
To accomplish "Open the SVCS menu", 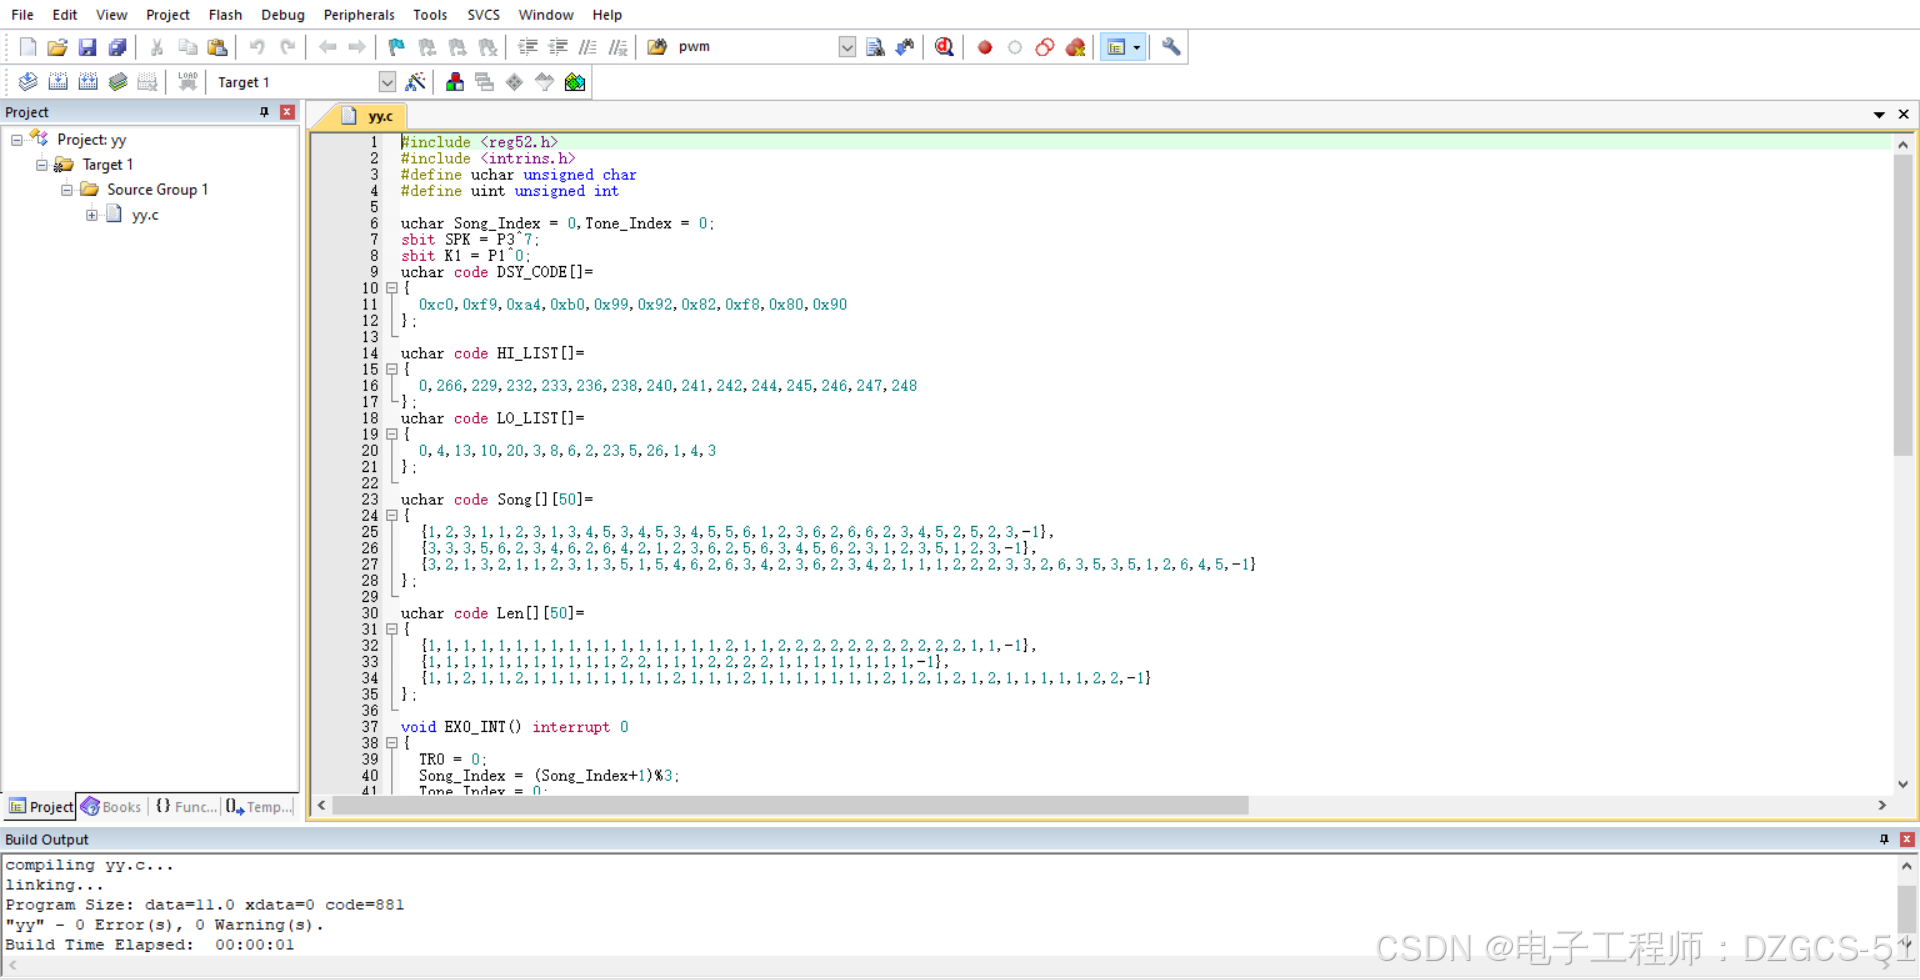I will pos(484,15).
